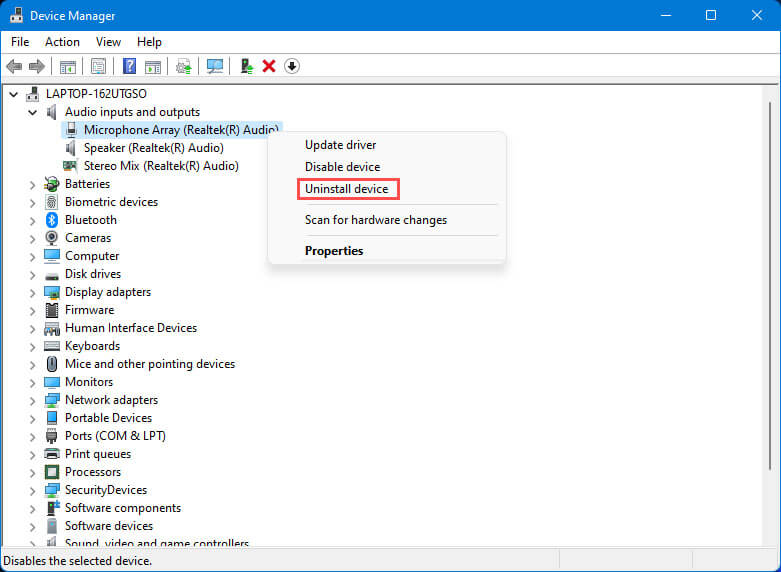
Task: Minimize the Device Manager window
Action: pos(665,15)
